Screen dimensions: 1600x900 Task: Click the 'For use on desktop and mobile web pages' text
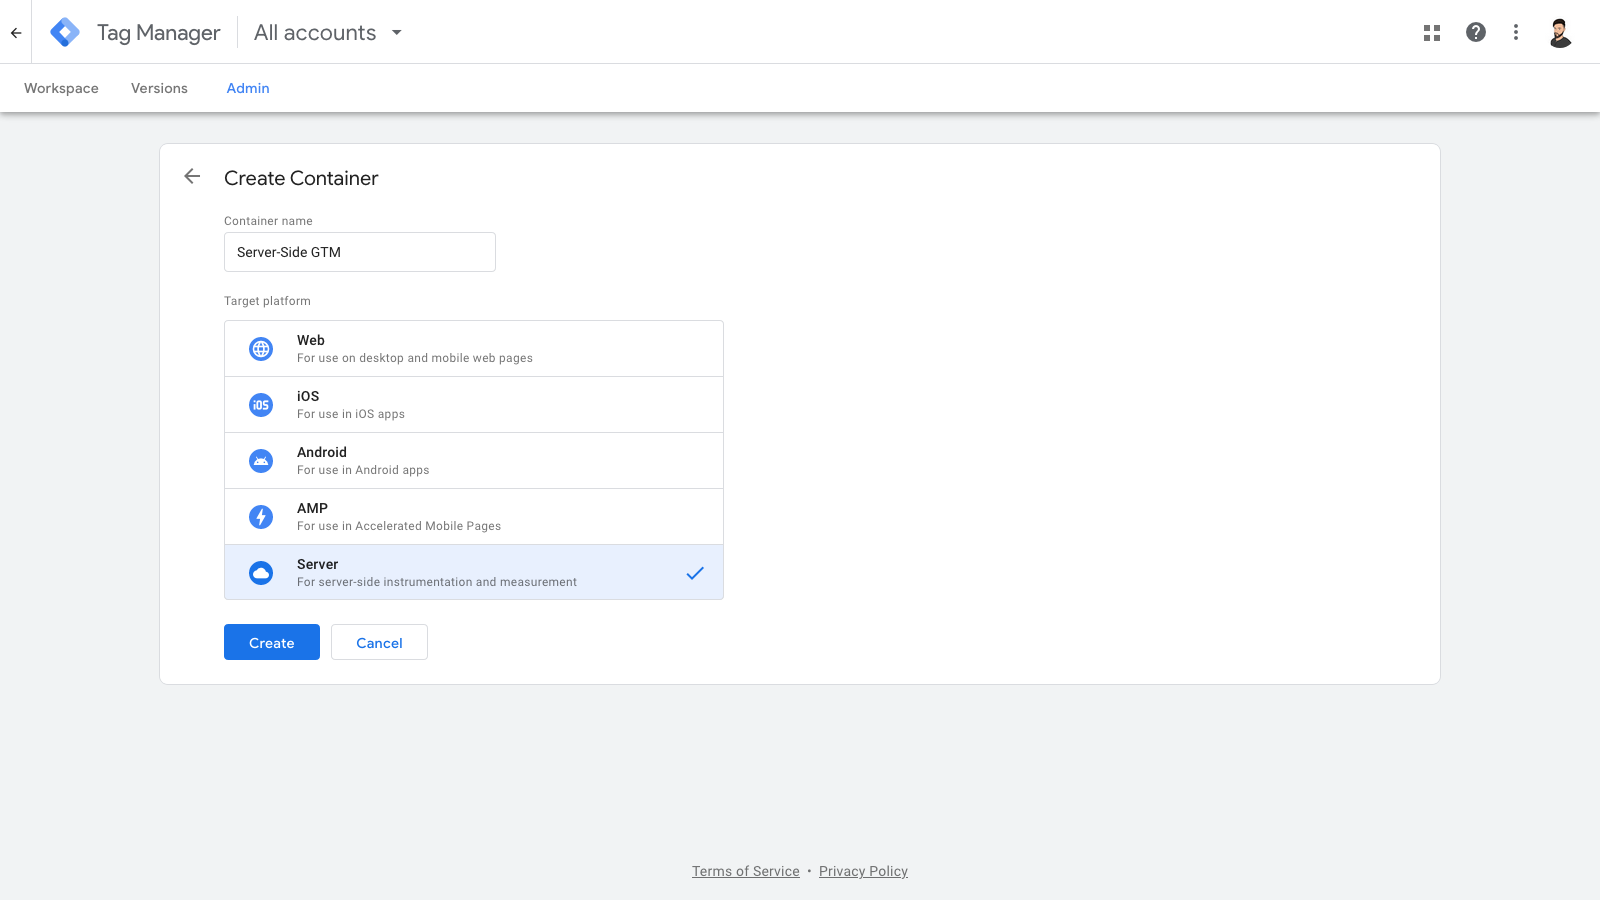(x=415, y=358)
